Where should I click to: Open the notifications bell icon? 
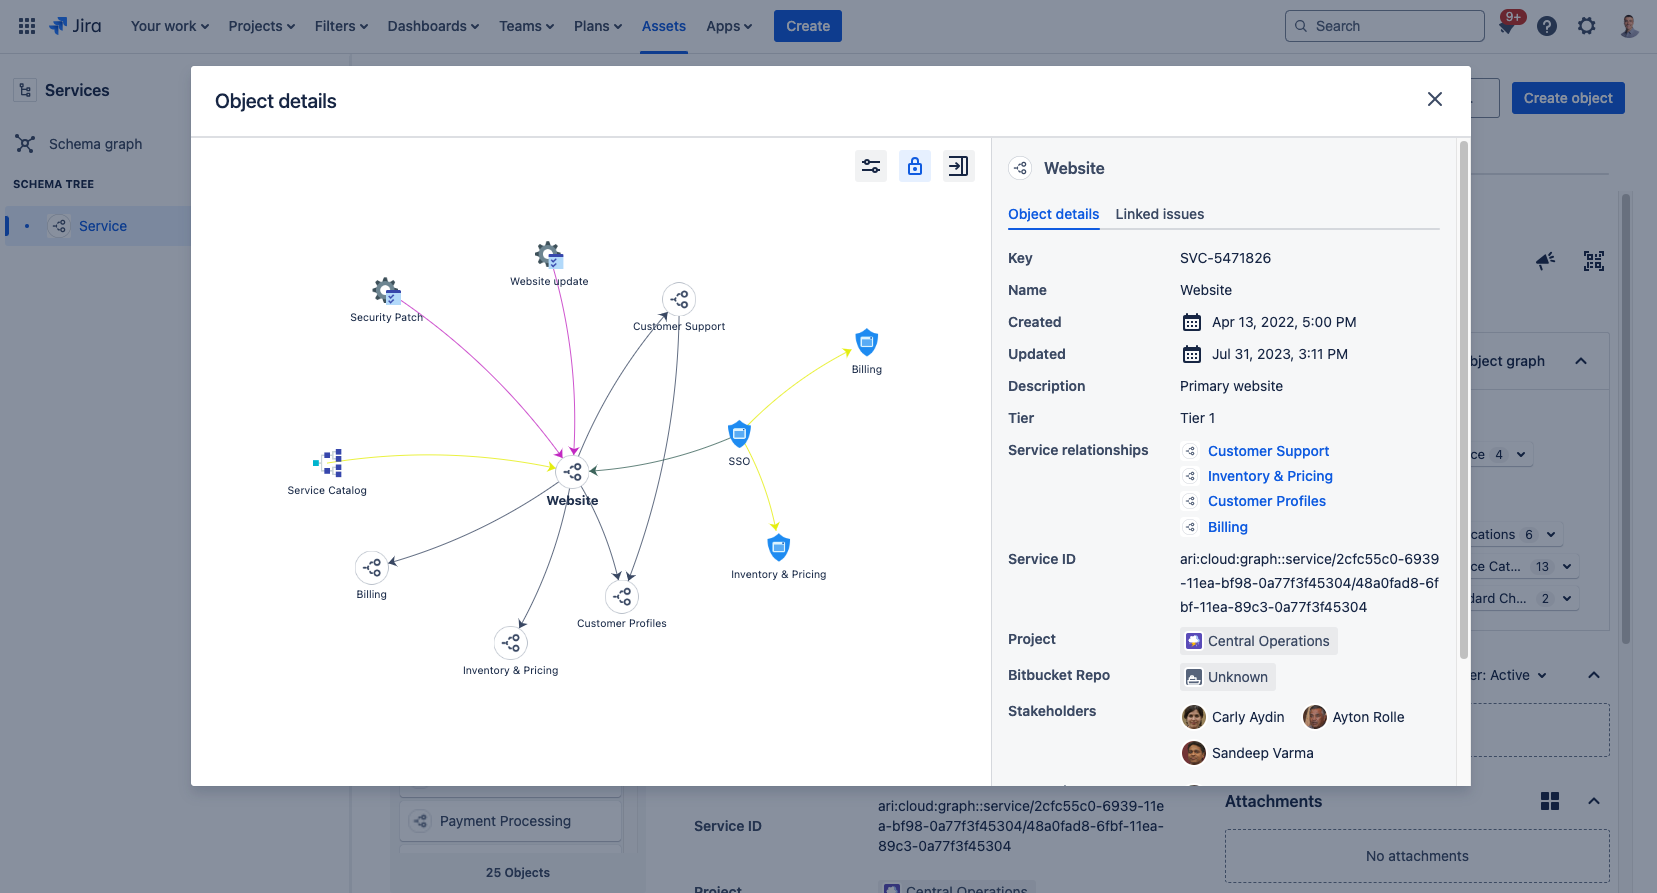(1506, 26)
